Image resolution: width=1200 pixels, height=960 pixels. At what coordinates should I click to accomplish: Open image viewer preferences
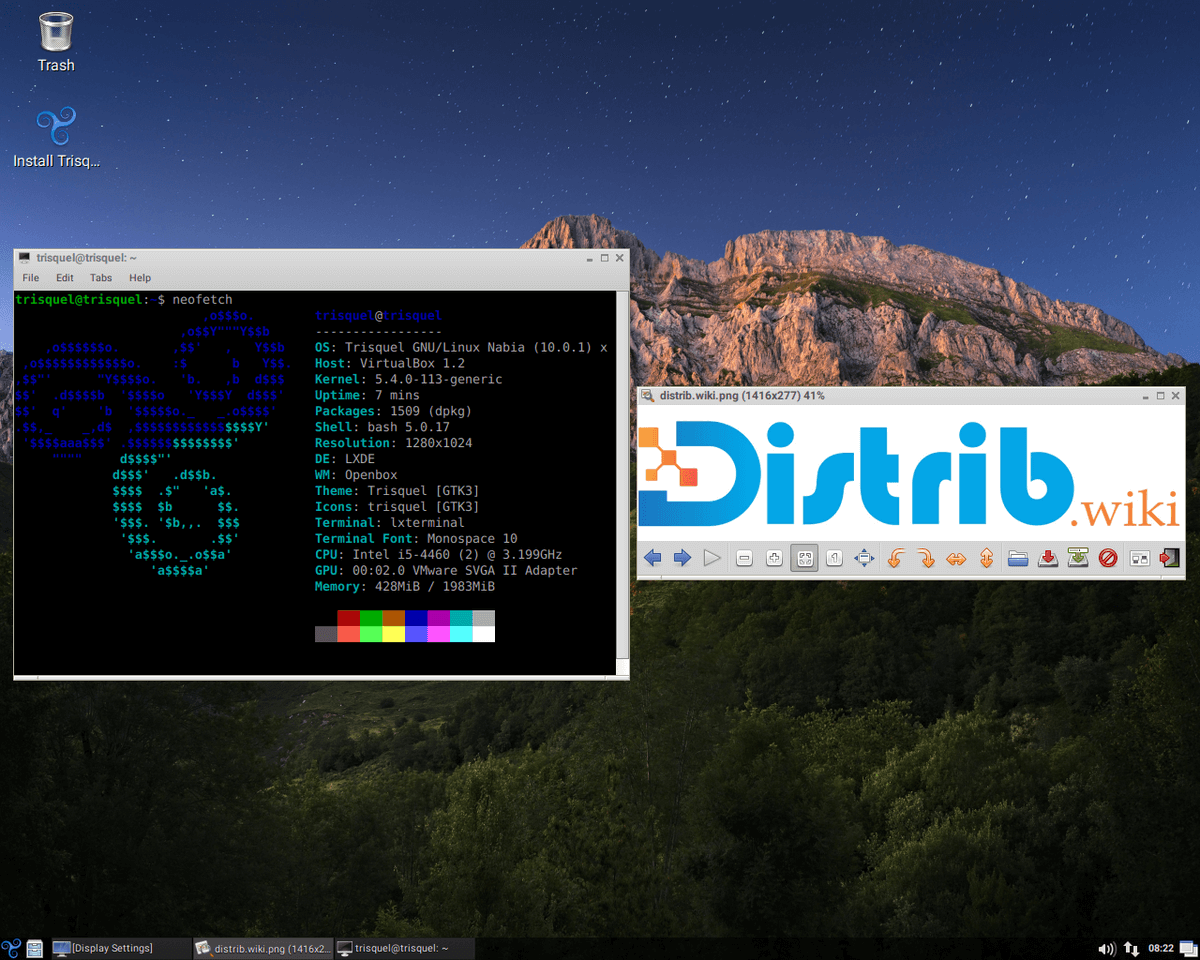(1140, 558)
